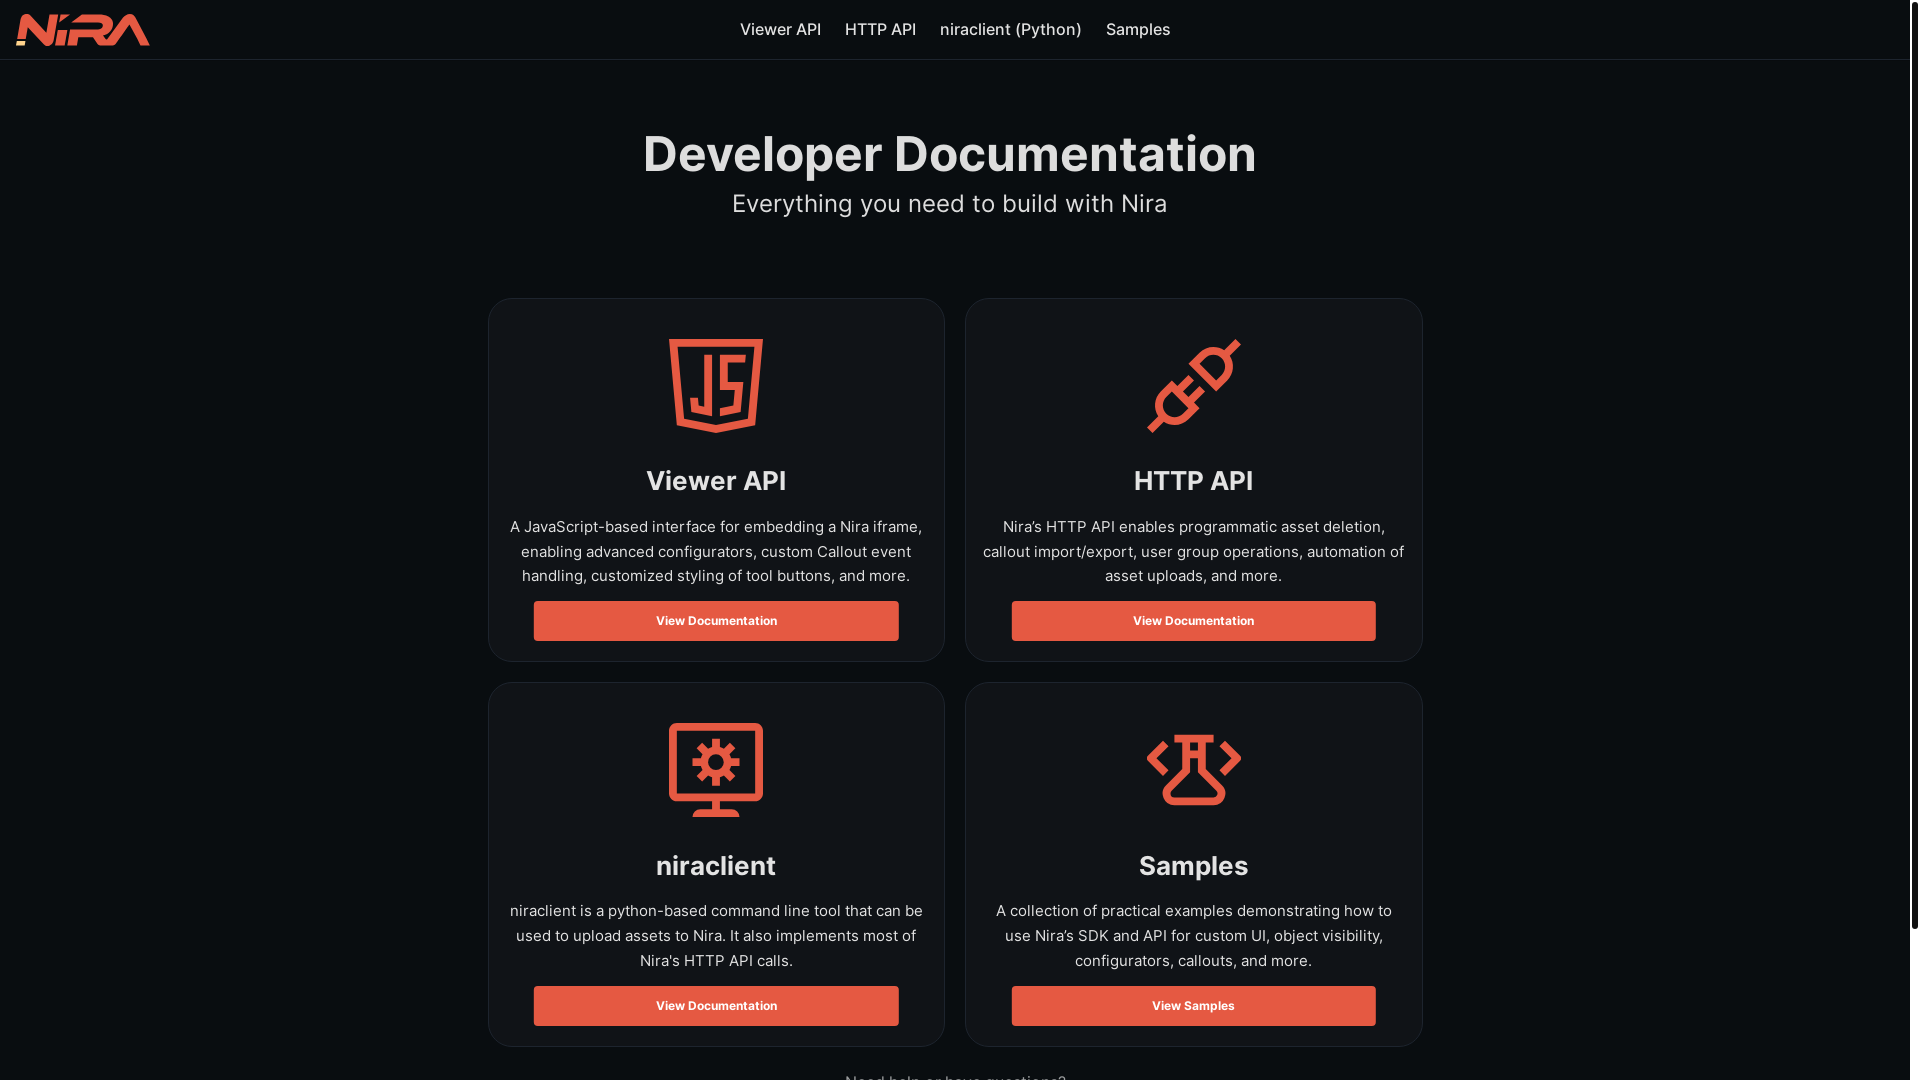
Task: Click the monitor gear icon for niraclient
Action: 716,770
